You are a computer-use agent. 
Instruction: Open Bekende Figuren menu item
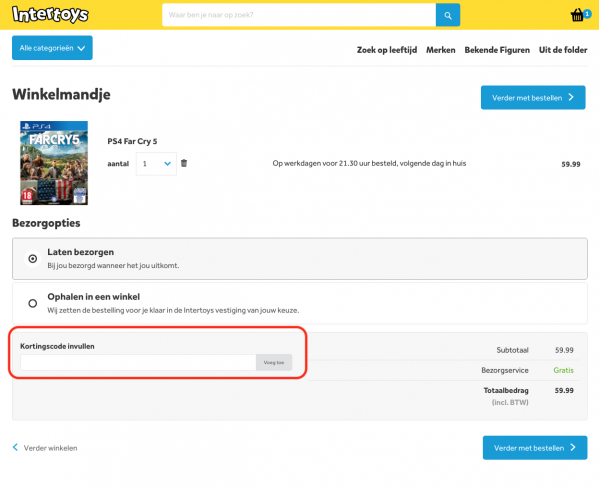click(497, 50)
